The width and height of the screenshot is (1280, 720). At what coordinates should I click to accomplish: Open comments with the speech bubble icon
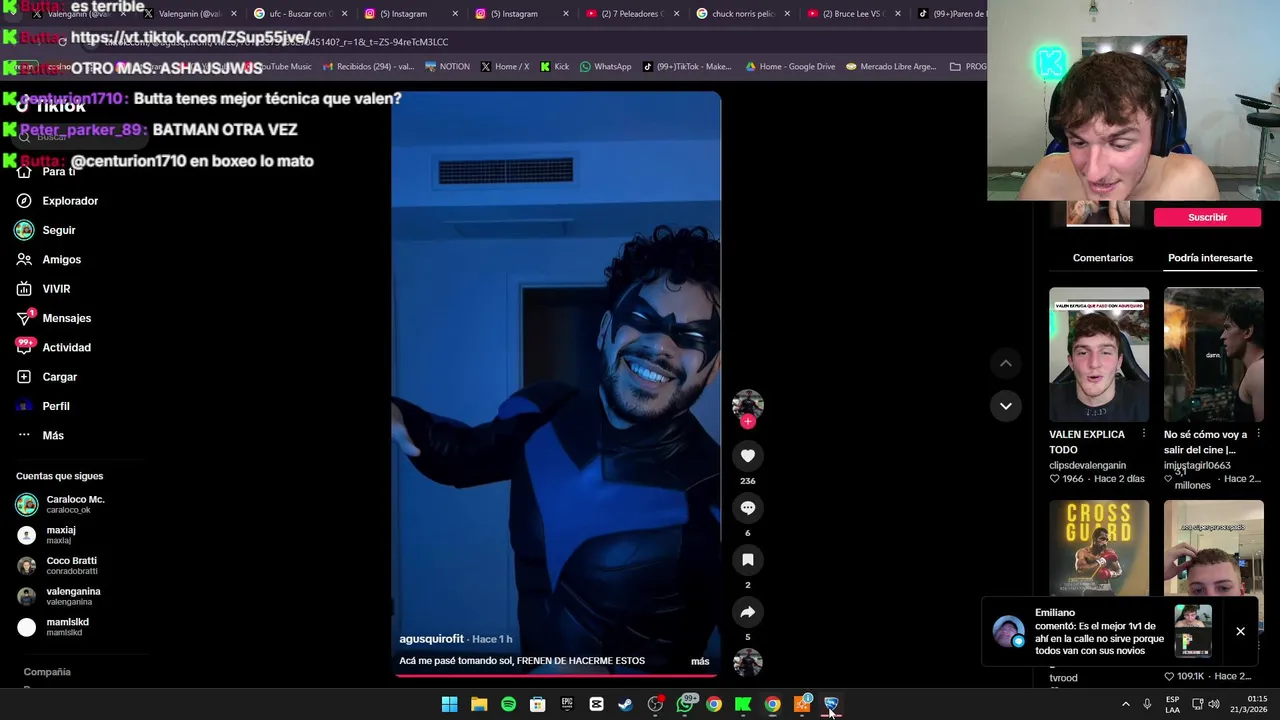point(747,508)
